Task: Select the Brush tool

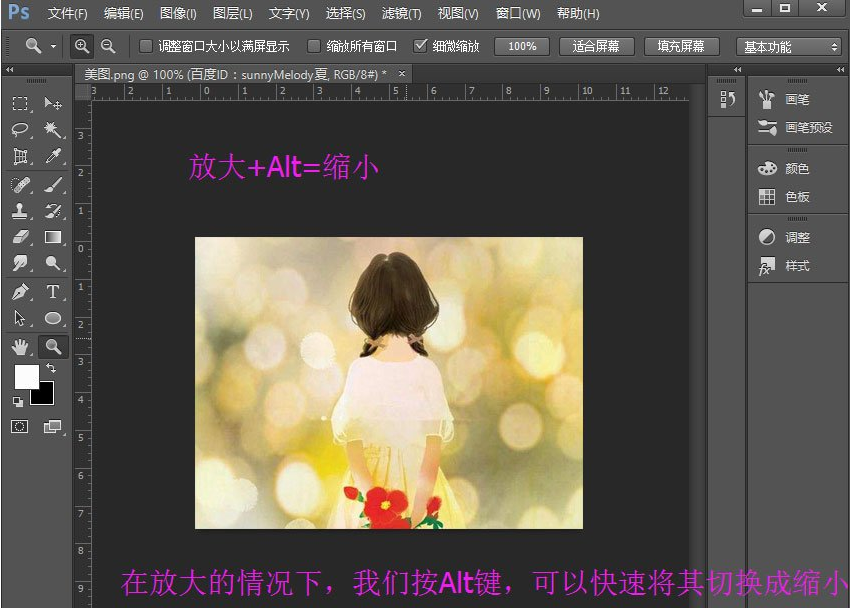Action: (x=53, y=185)
